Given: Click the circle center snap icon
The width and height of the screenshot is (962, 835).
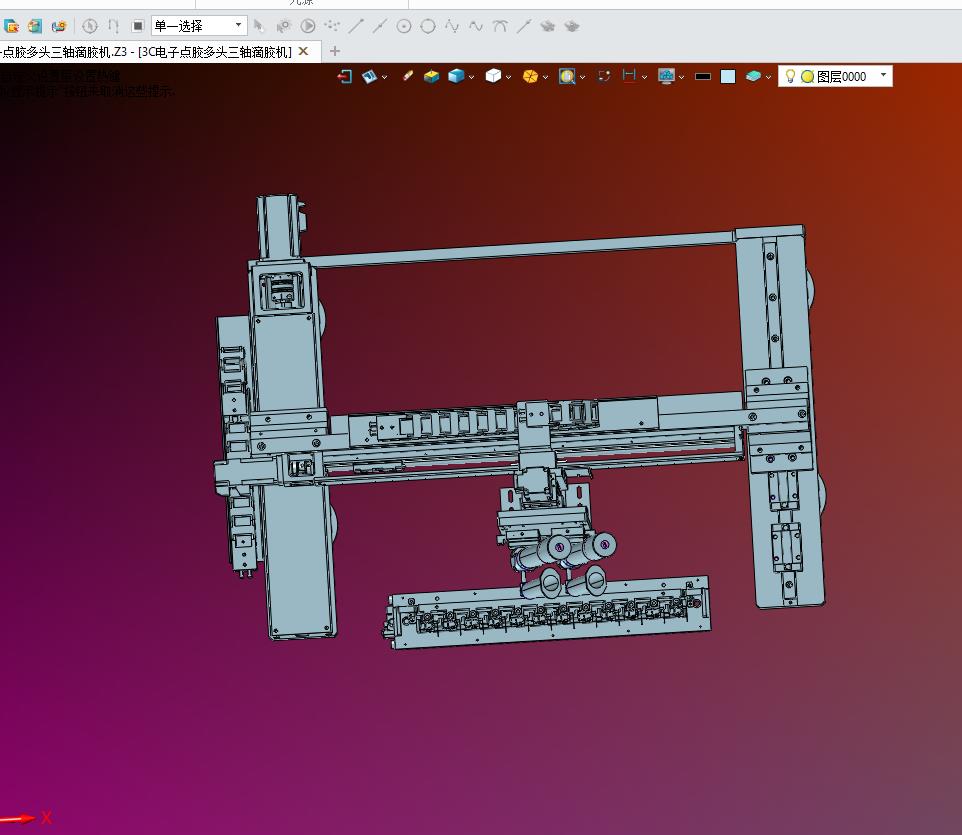Looking at the screenshot, I should coord(404,26).
